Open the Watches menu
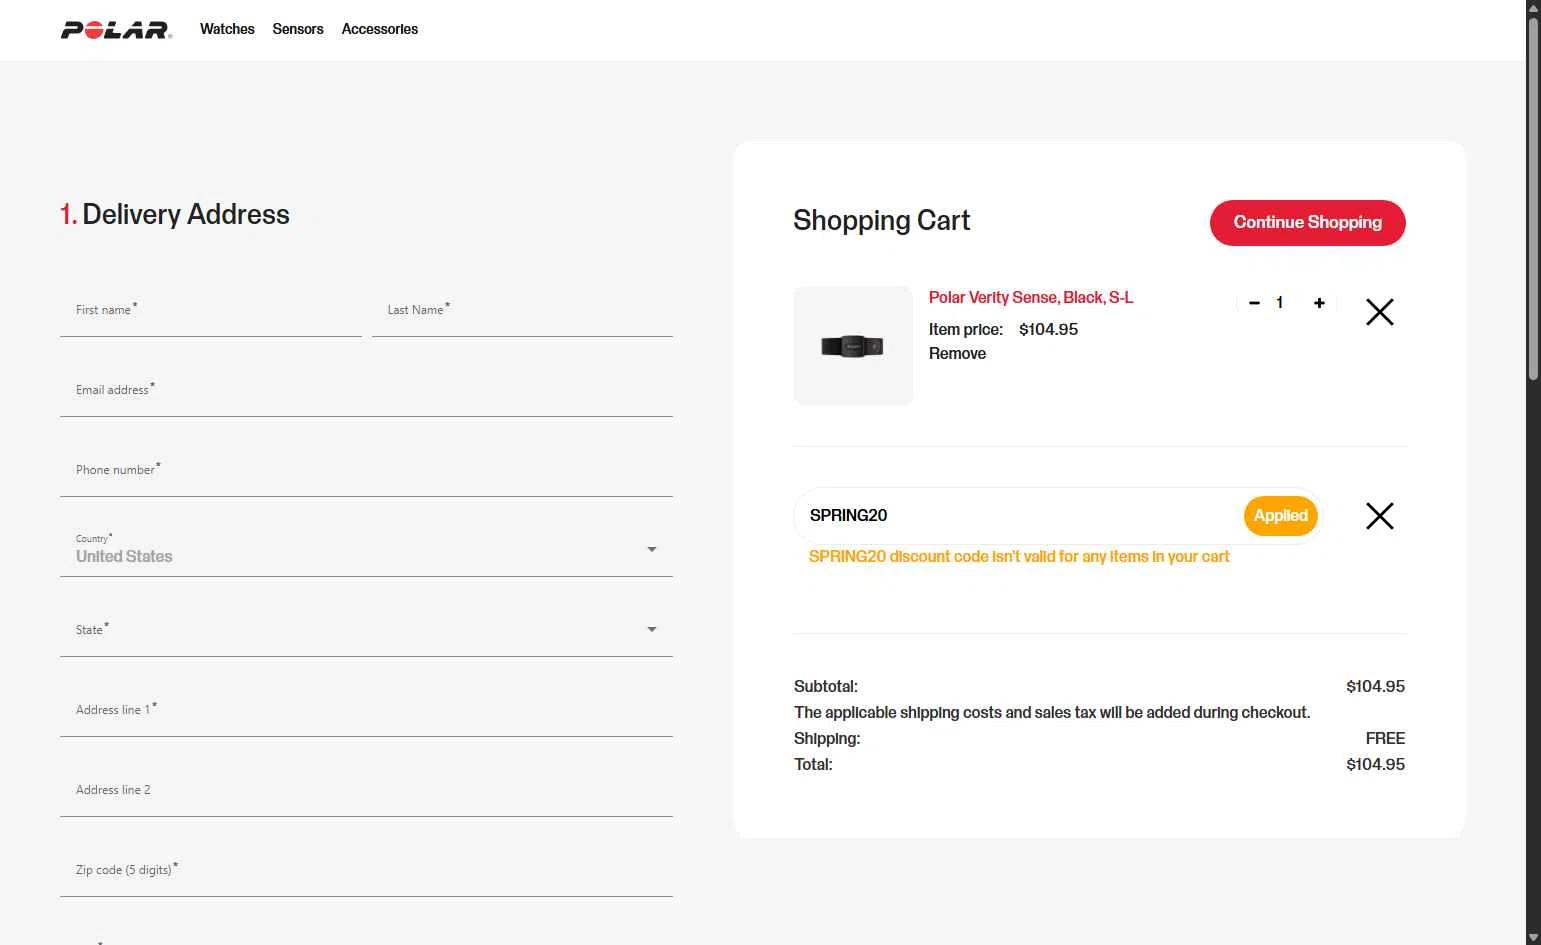 coord(227,29)
